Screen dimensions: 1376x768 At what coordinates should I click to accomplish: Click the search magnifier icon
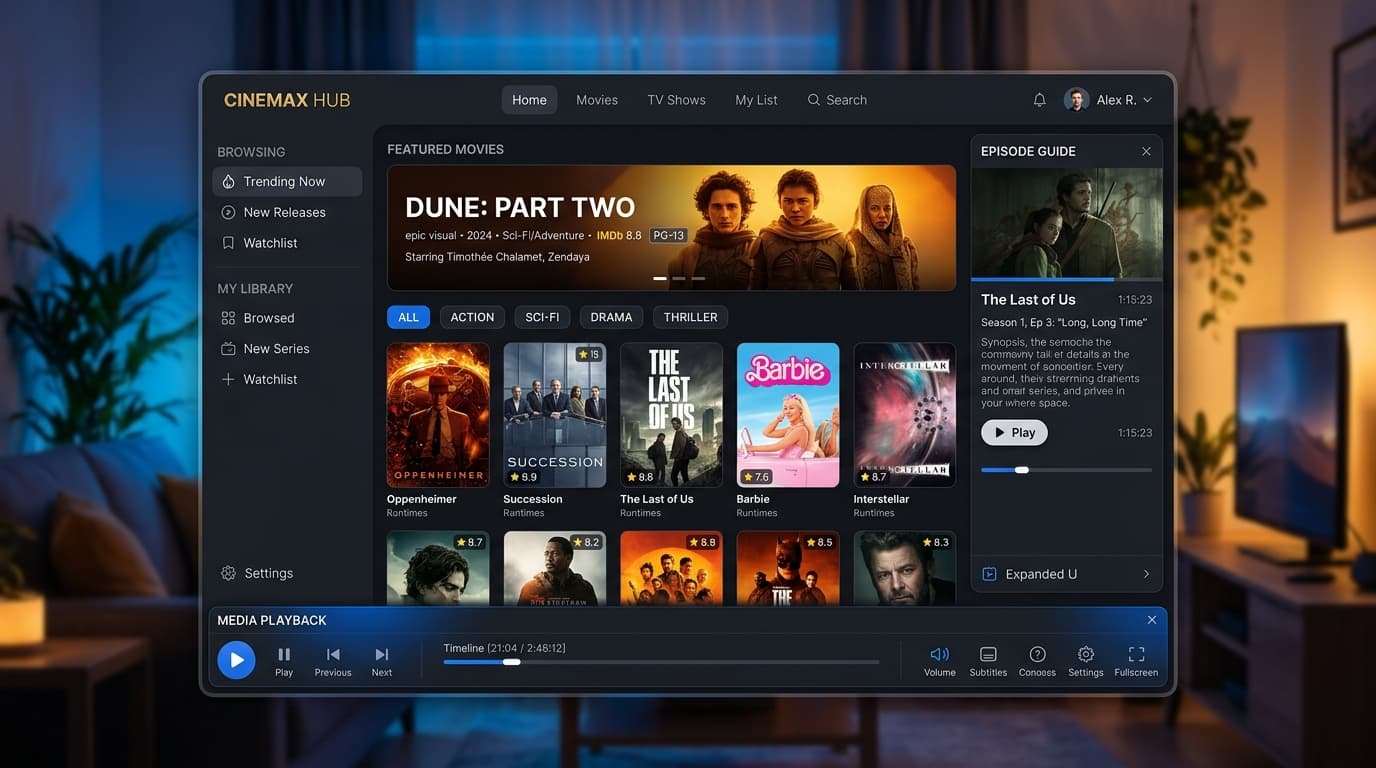tap(814, 100)
